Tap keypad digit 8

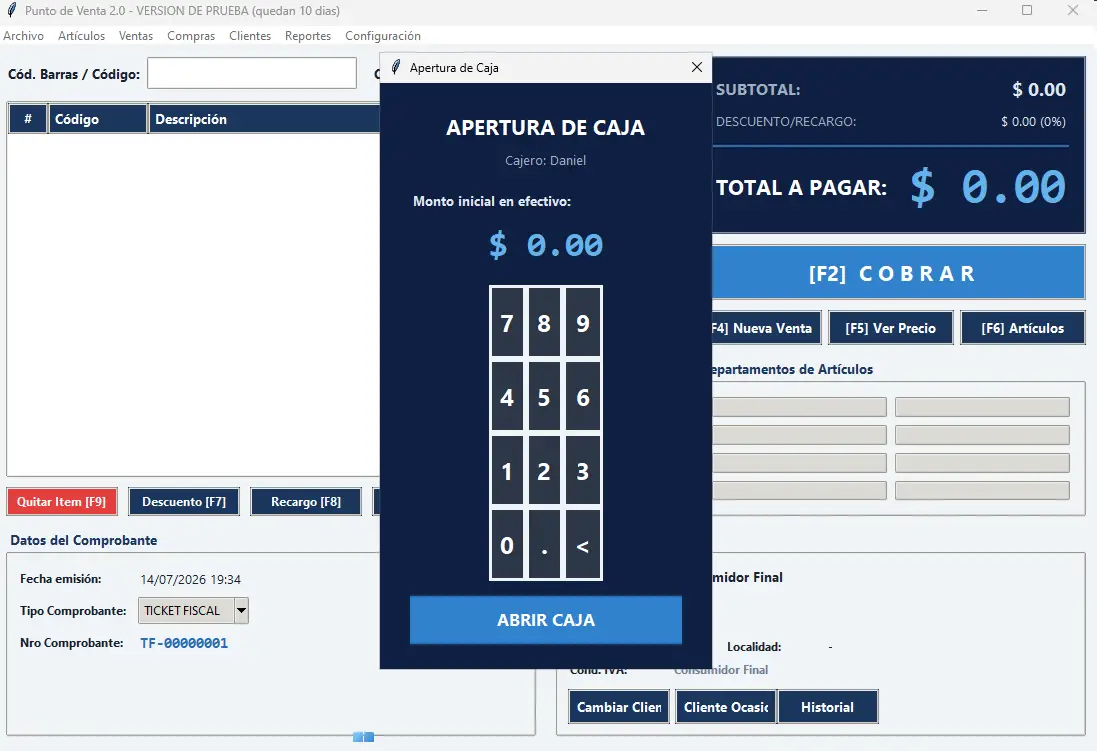(544, 323)
